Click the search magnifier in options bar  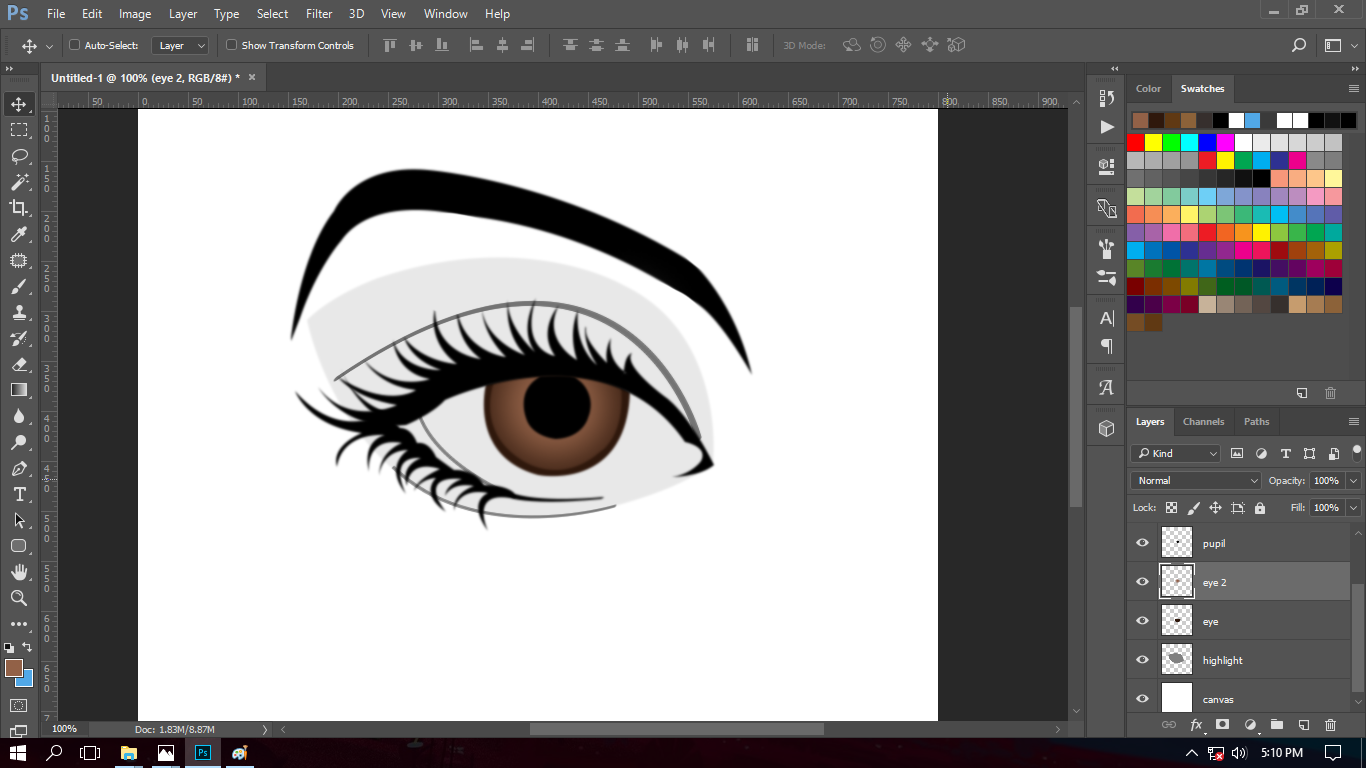pos(1298,45)
